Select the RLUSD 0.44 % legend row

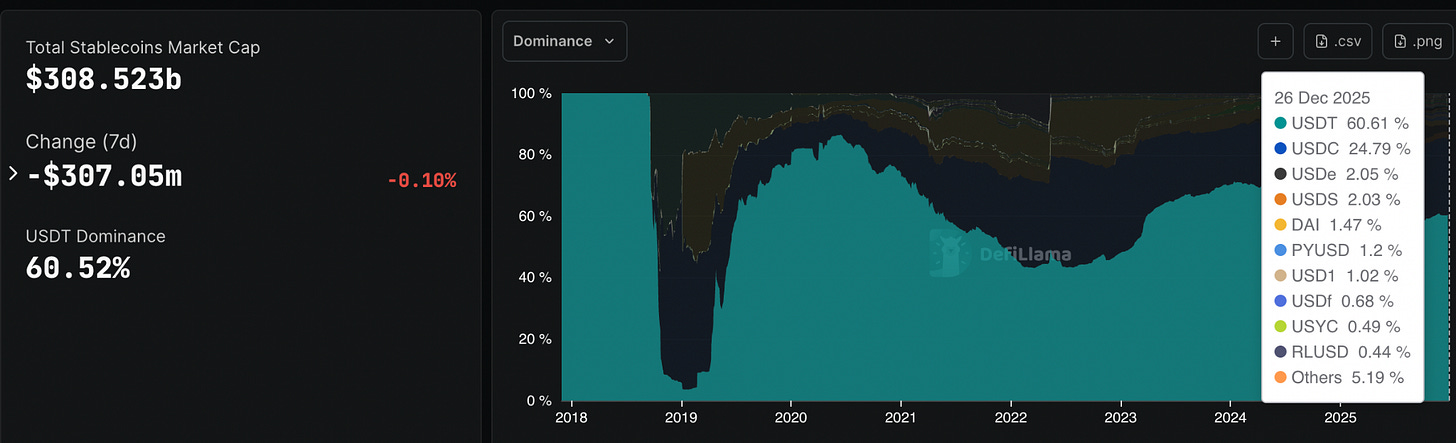(x=1342, y=352)
